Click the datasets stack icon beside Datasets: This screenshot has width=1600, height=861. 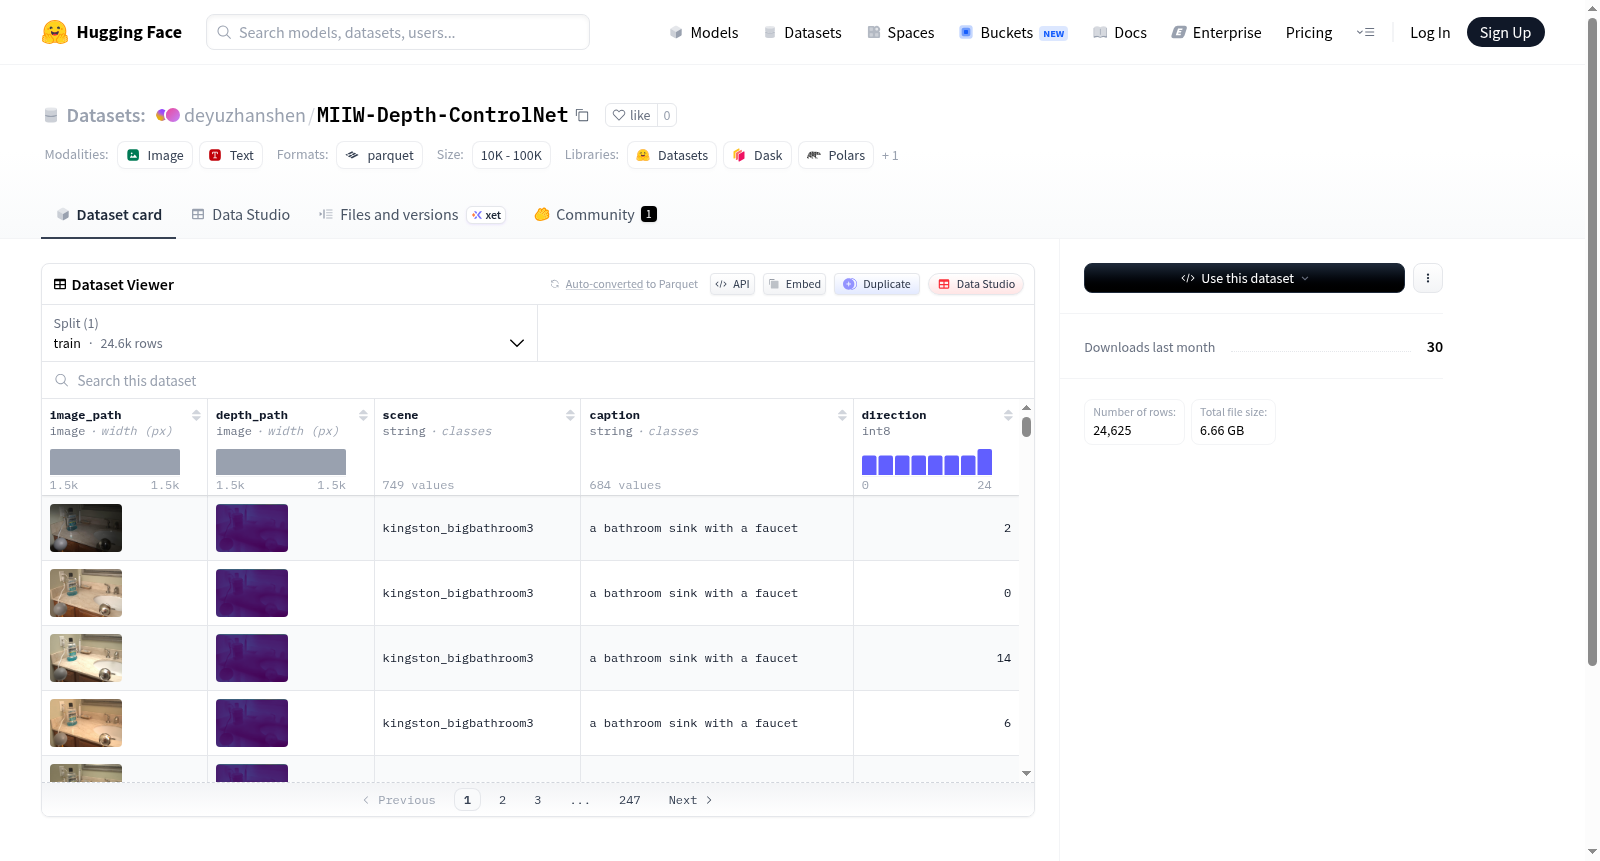pos(51,116)
